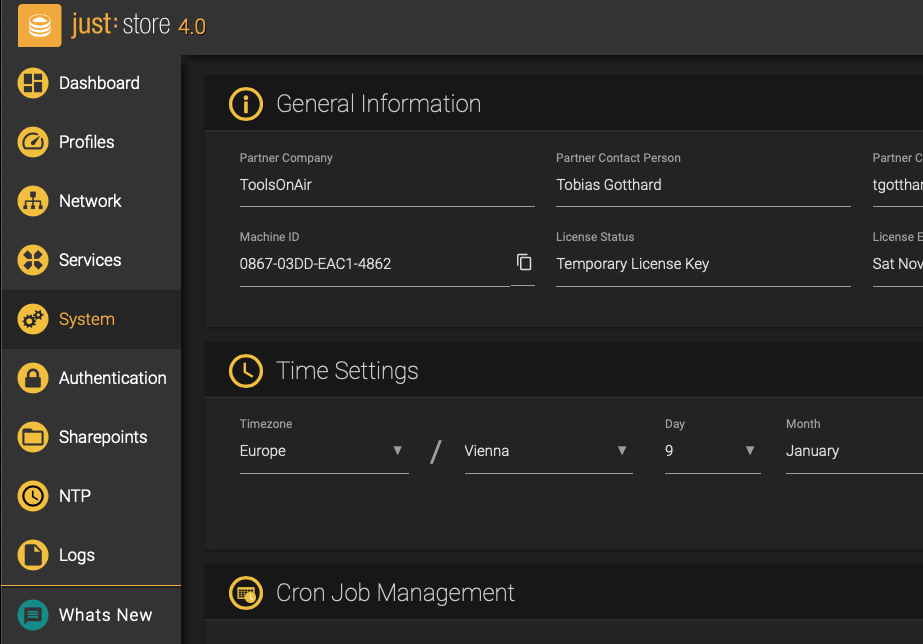Click the System gears icon

coord(33,319)
